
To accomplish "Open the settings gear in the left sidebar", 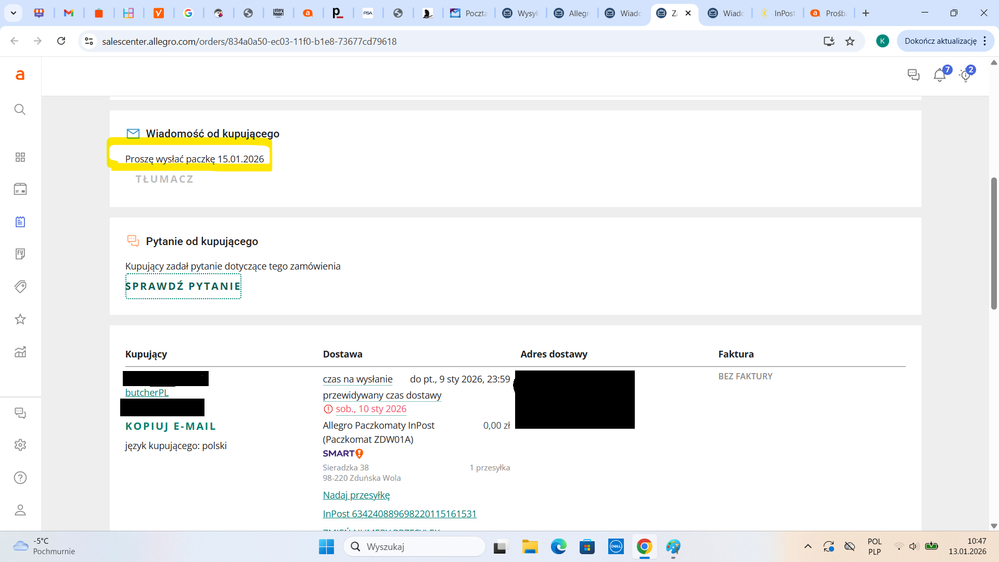I will click(20, 445).
